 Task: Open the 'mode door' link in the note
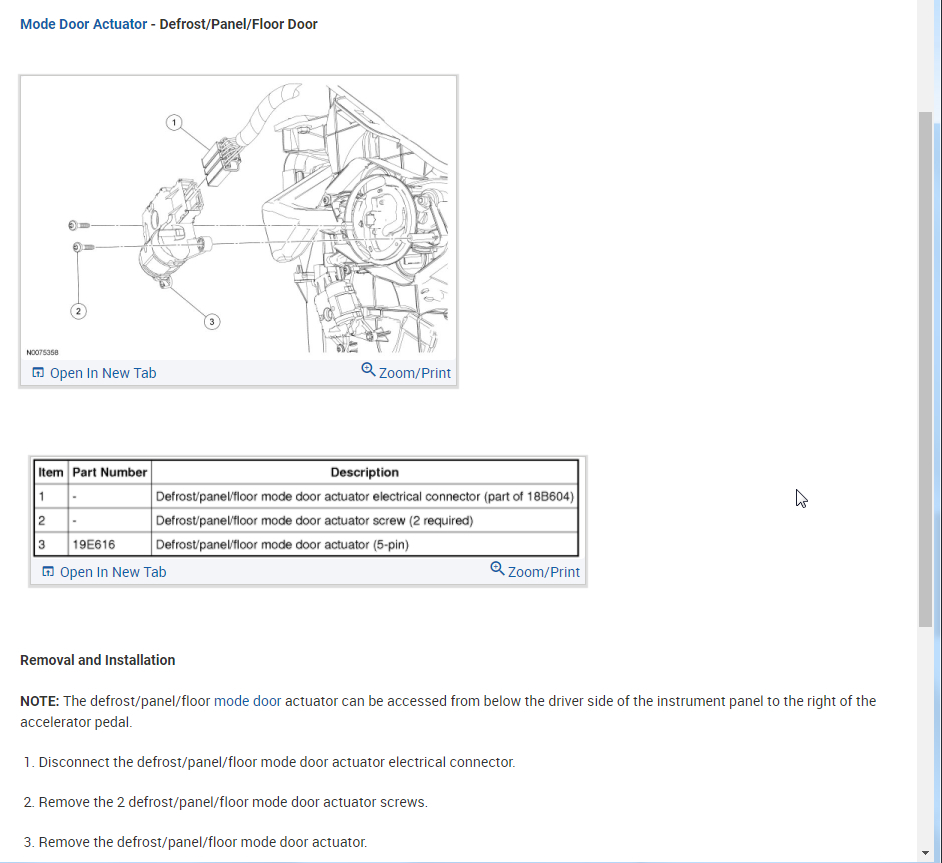(x=248, y=701)
